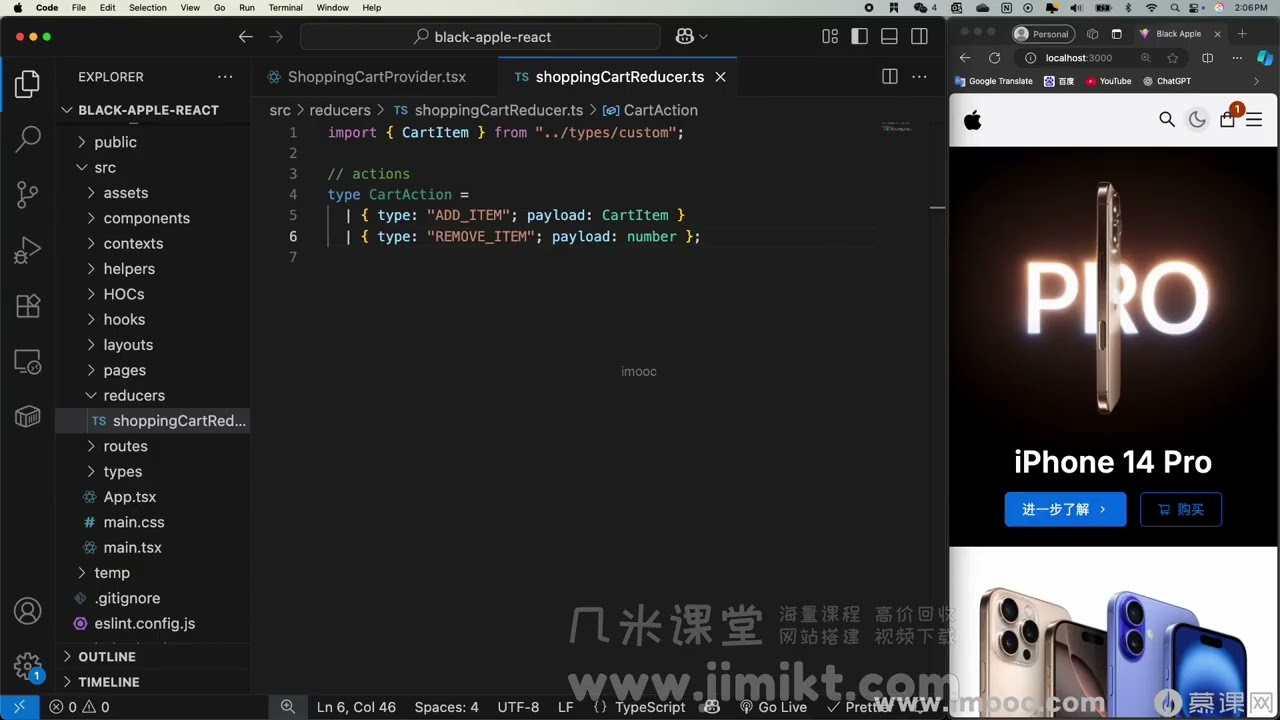Split the editor right
The image size is (1280, 720).
coord(889,77)
